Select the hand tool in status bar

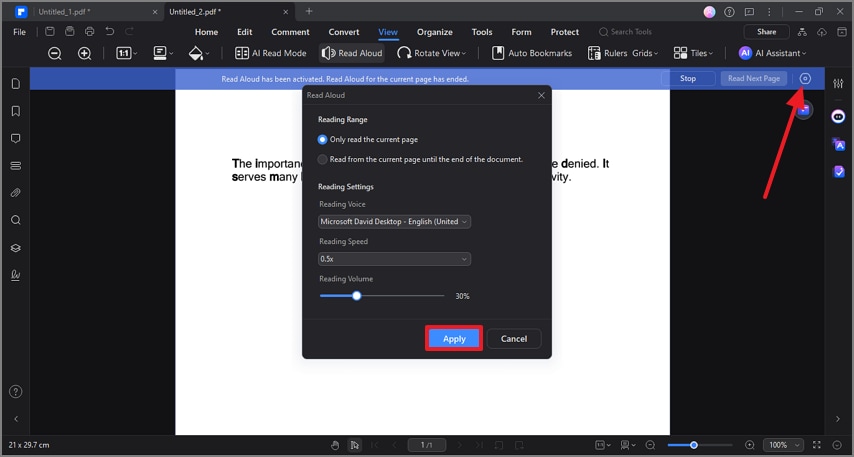point(335,445)
